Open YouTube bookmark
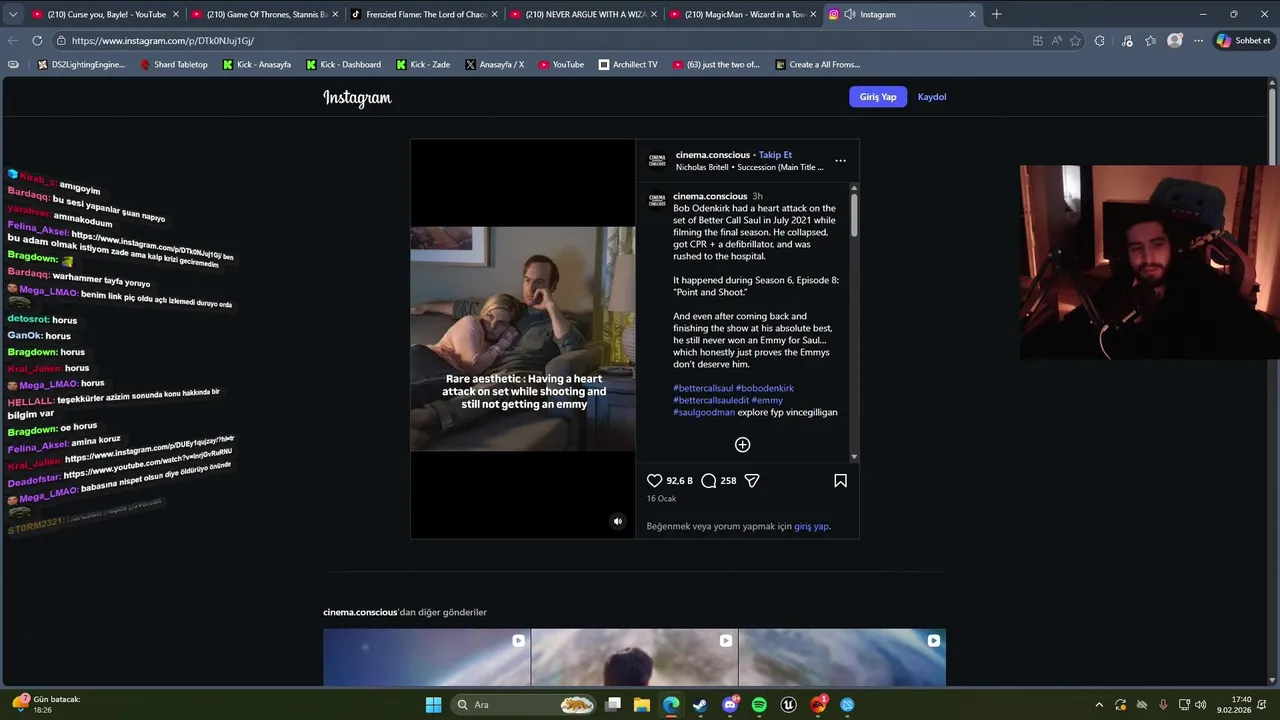The width and height of the screenshot is (1280, 720). point(561,65)
